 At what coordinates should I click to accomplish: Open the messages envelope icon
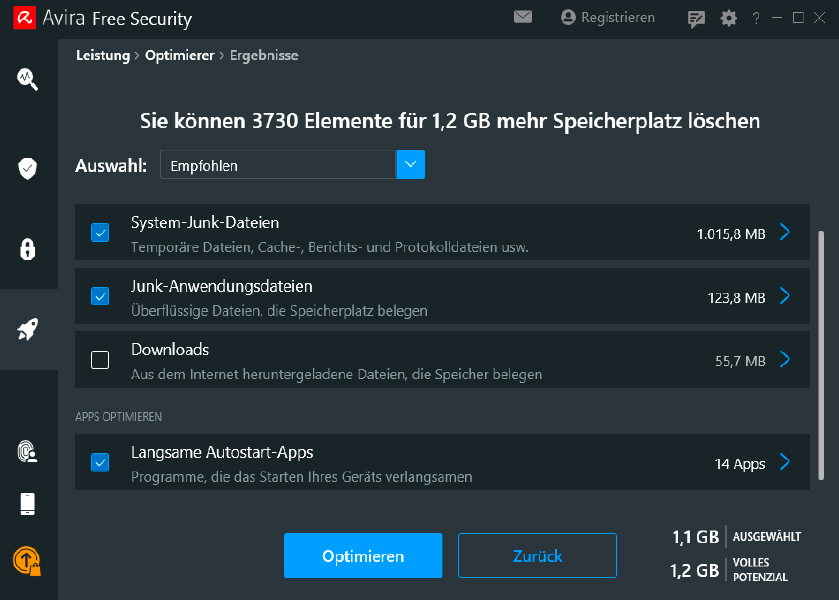tap(522, 17)
